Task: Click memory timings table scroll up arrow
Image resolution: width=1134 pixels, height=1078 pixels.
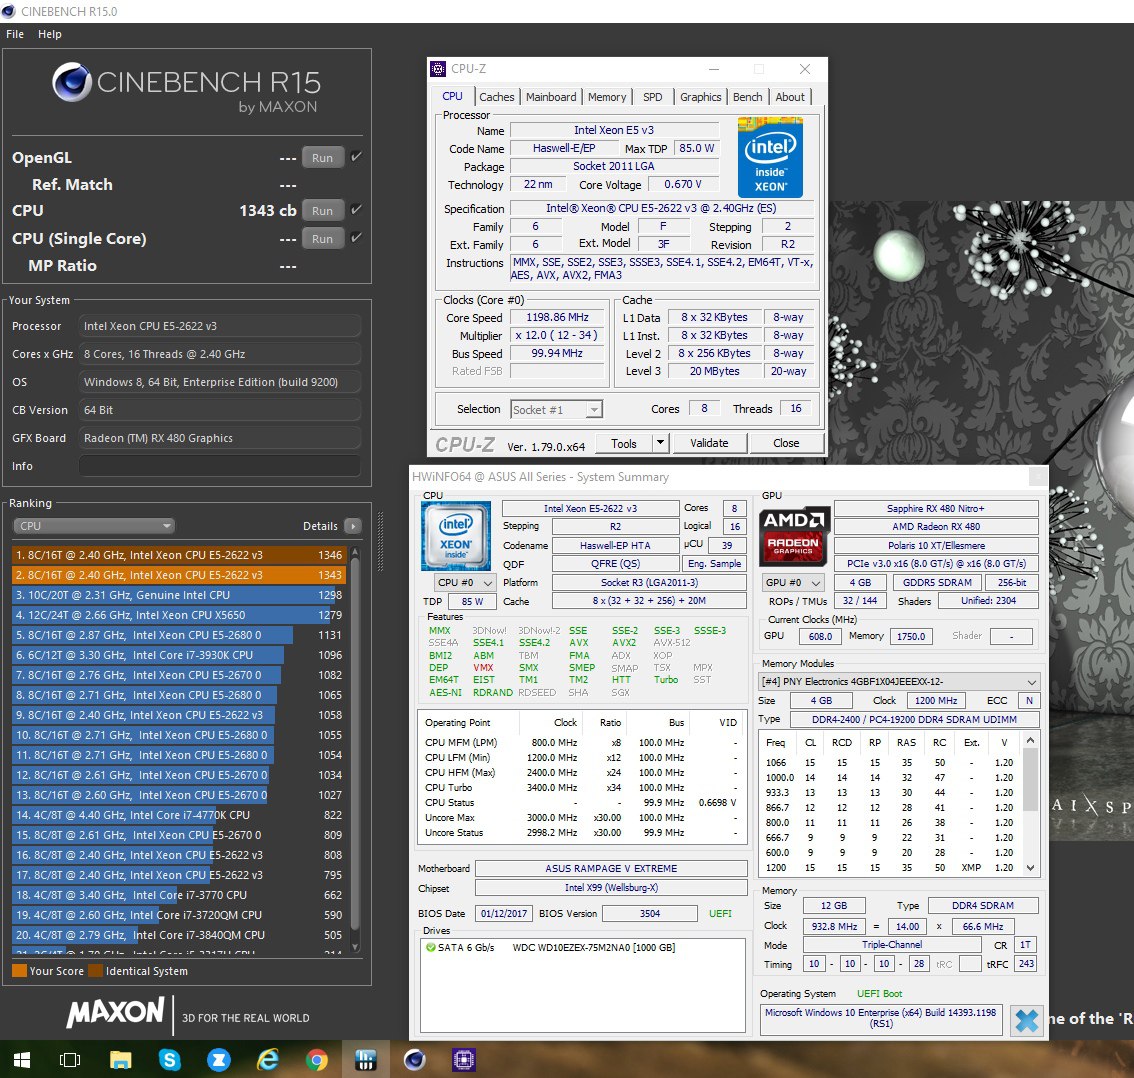Action: 1031,740
